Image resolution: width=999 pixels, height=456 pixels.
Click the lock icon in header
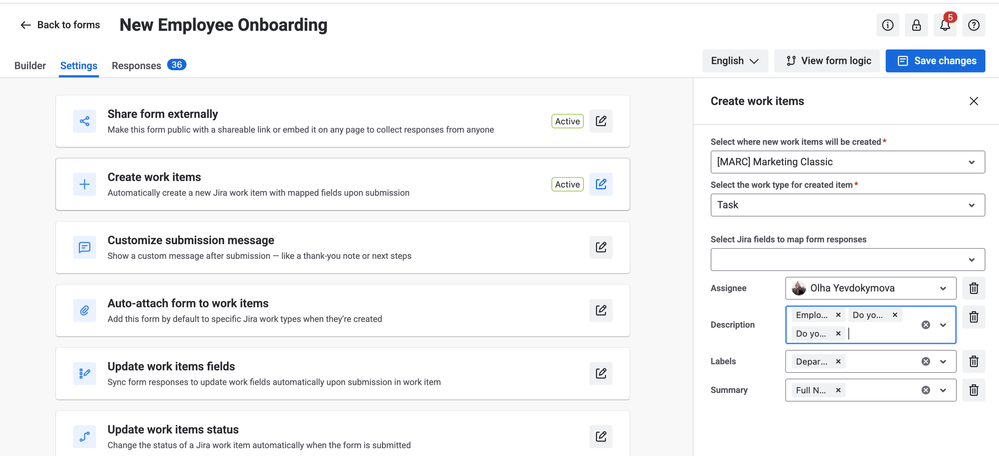click(x=916, y=25)
